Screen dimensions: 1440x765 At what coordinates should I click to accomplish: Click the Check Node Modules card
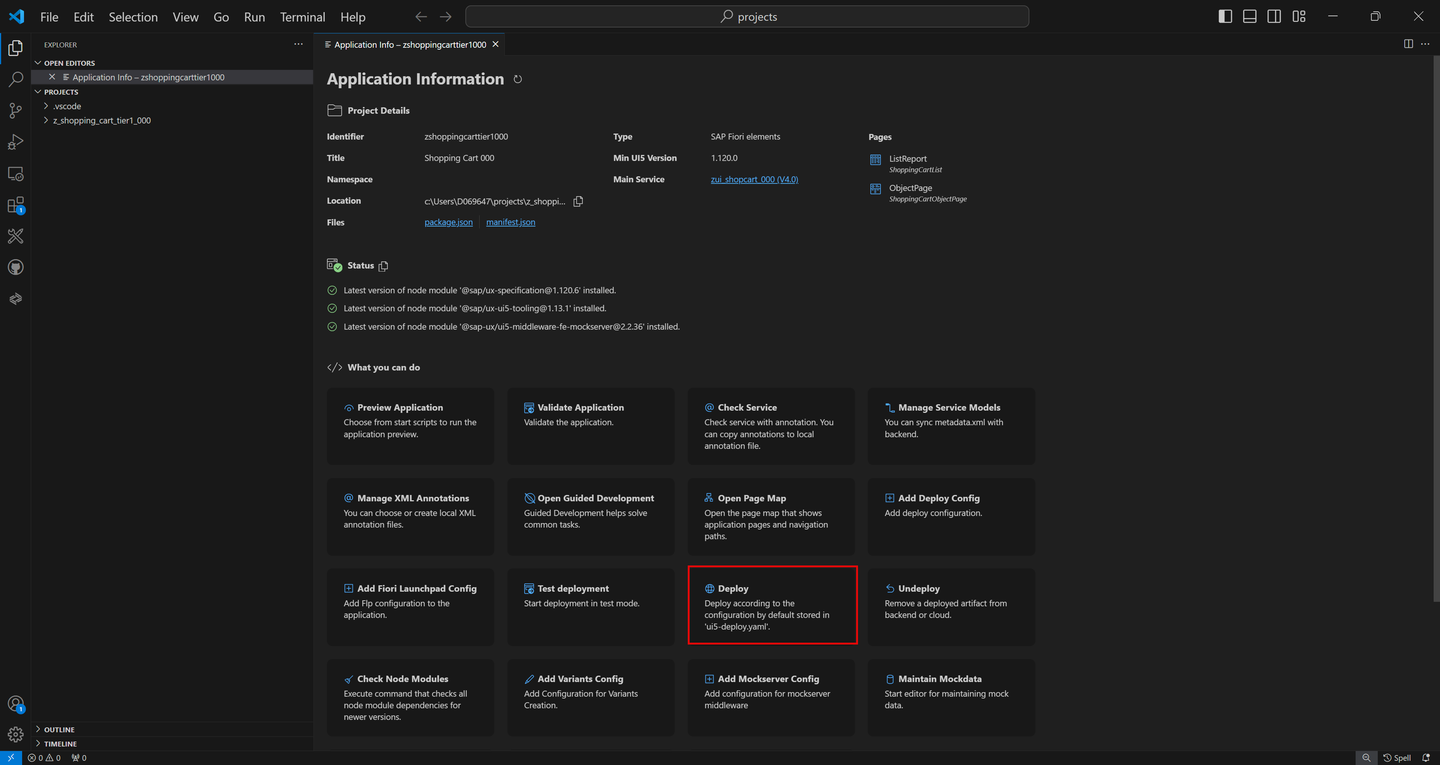(410, 697)
